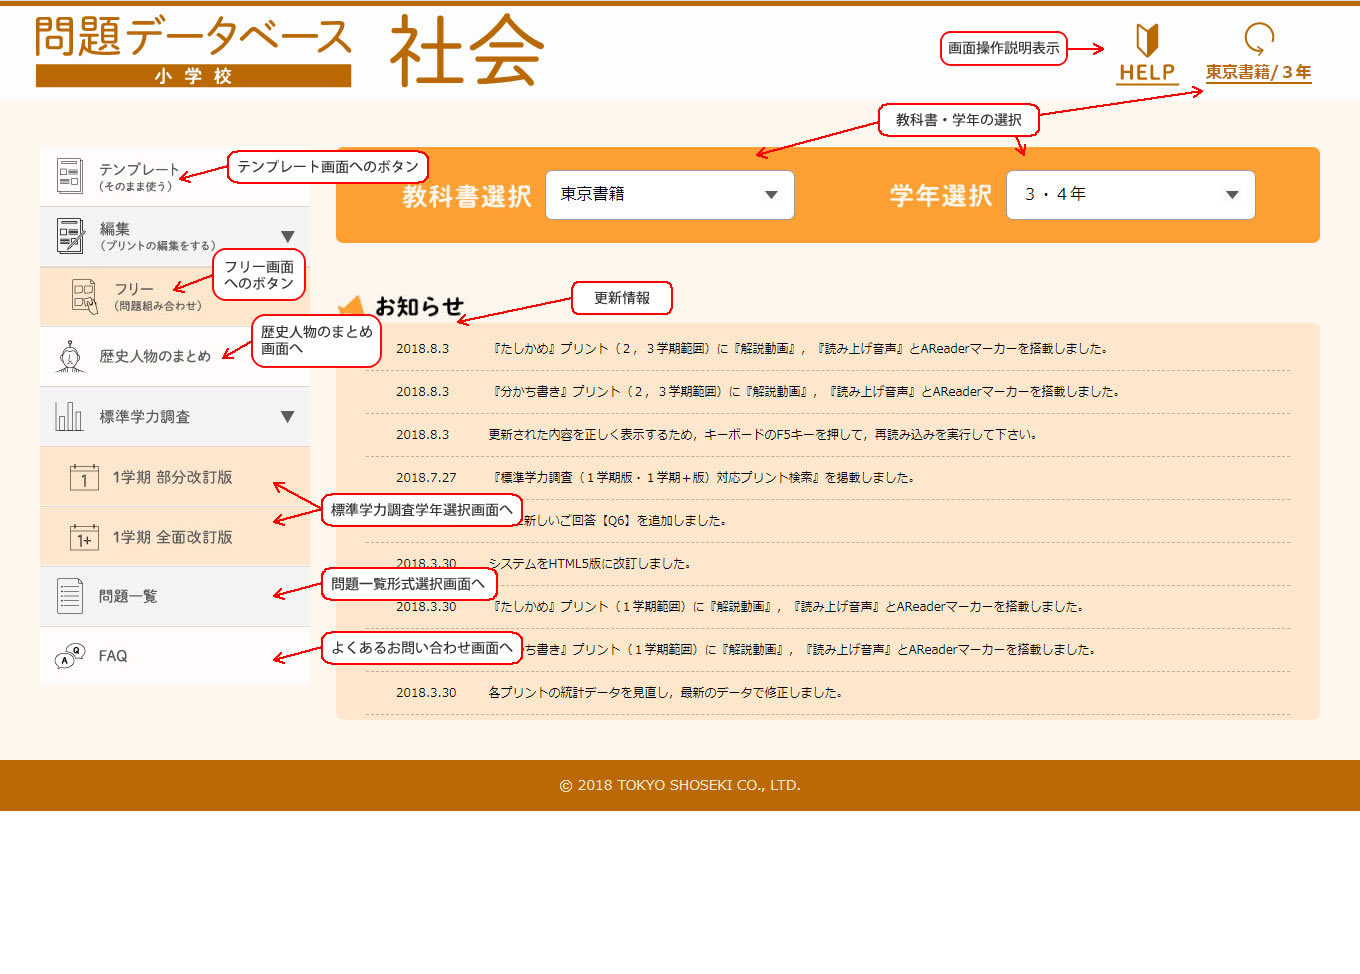Select 編集 (プリントの編集をする) menu item

pyautogui.click(x=175, y=236)
